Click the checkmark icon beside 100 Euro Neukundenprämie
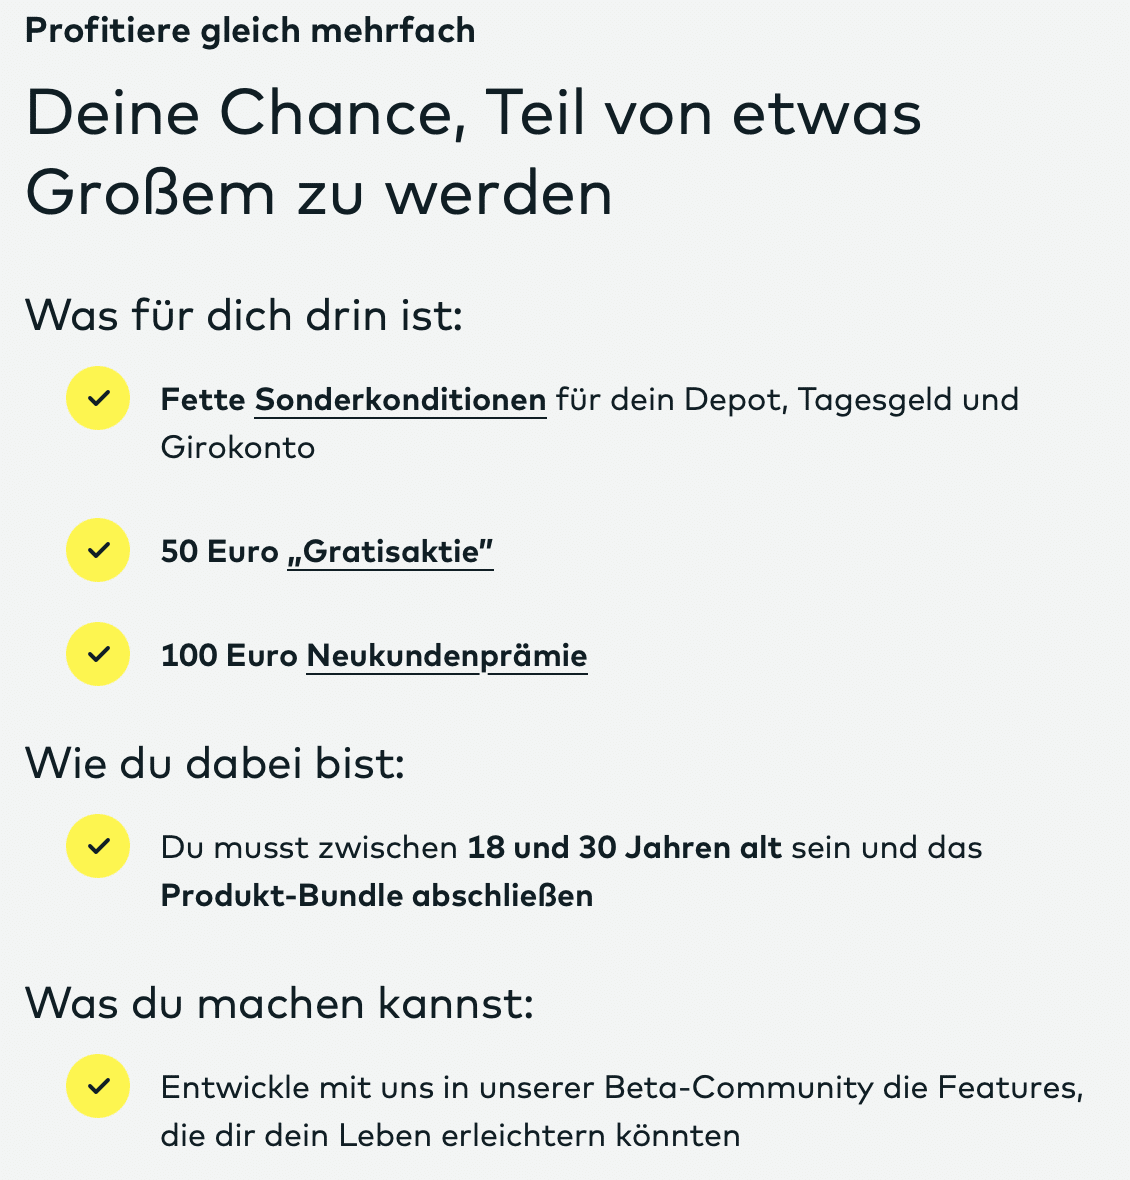 click(x=98, y=654)
